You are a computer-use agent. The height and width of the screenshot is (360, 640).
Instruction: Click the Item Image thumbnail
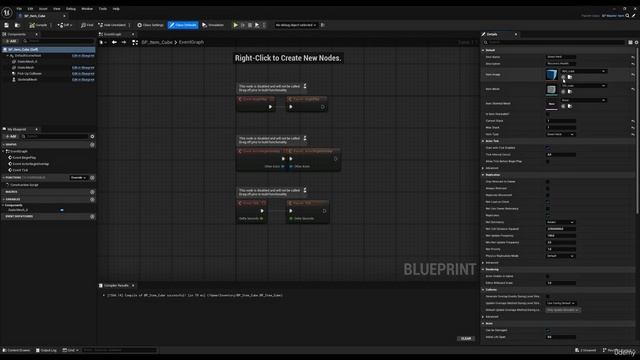551,74
